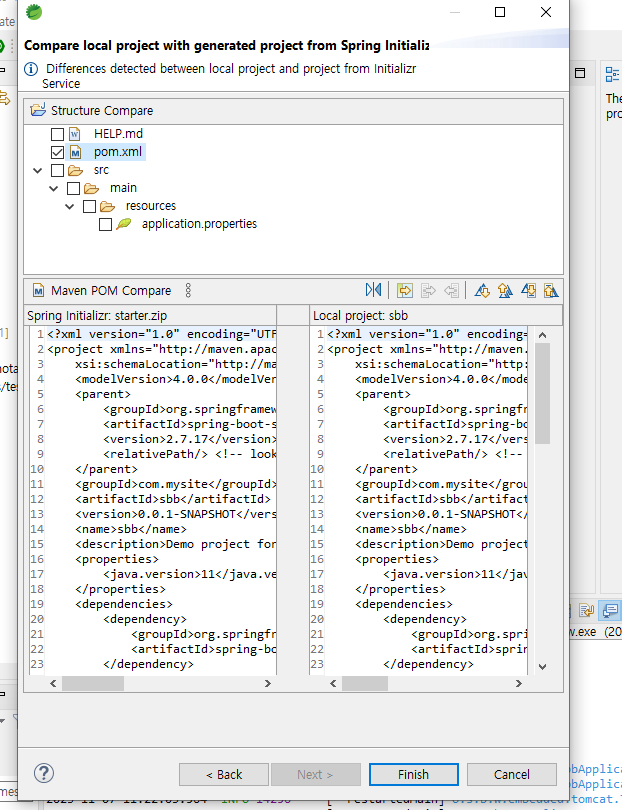The image size is (622, 810).
Task: Click line 8 version 2.7.17 in left pane
Action: click(189, 439)
